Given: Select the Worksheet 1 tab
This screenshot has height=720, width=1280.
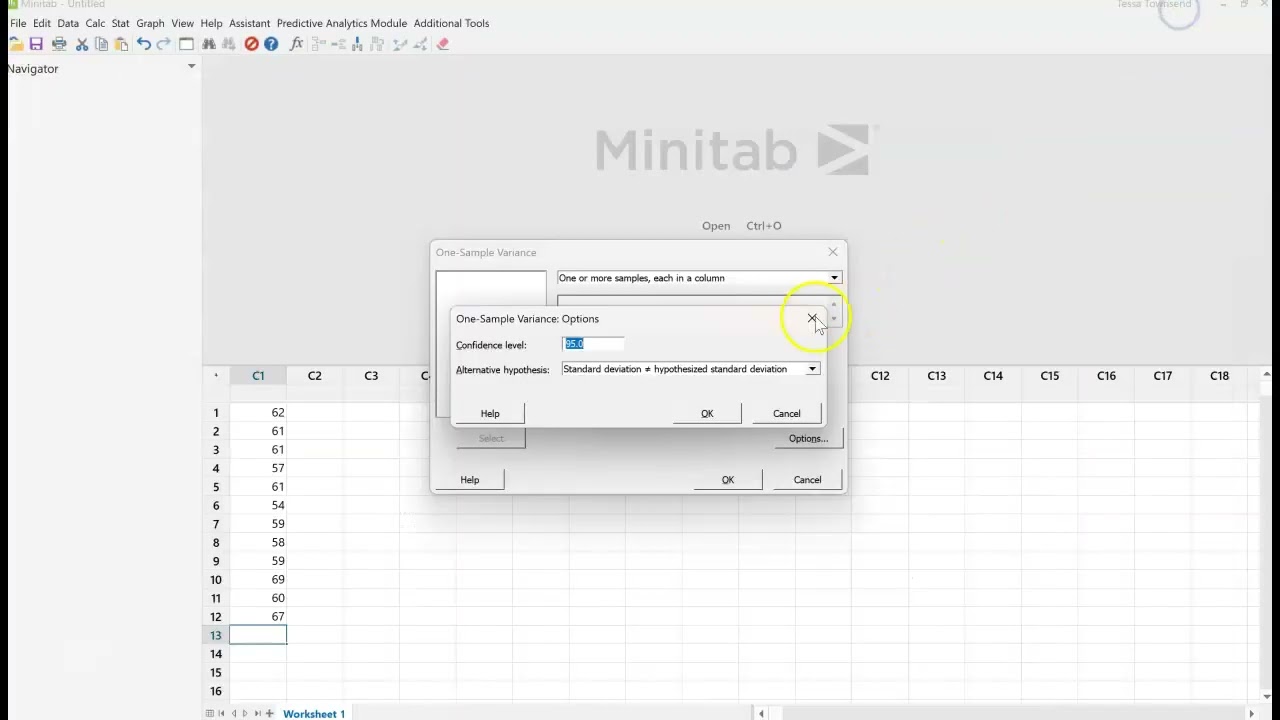Looking at the screenshot, I should pyautogui.click(x=314, y=713).
